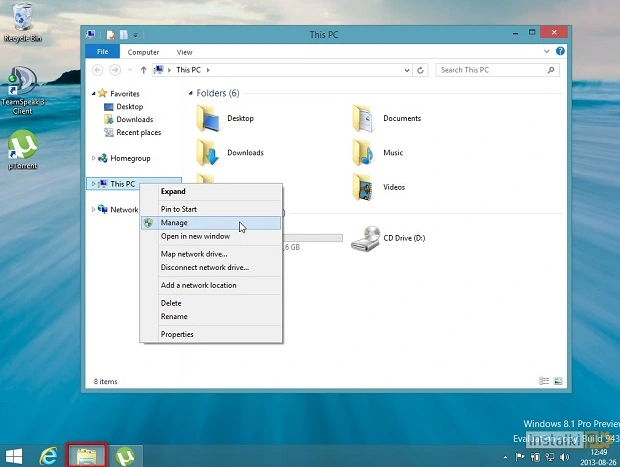The height and width of the screenshot is (467, 620).
Task: Click the Search This PC field
Action: tap(492, 70)
